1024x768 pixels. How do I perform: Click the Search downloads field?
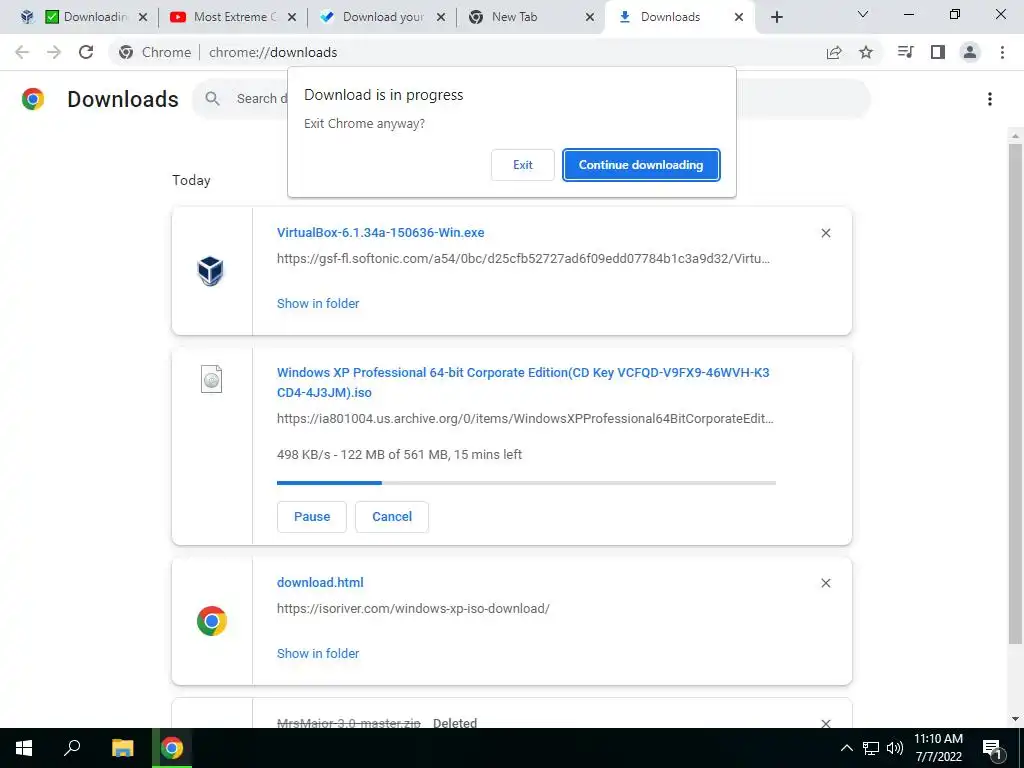tap(531, 99)
